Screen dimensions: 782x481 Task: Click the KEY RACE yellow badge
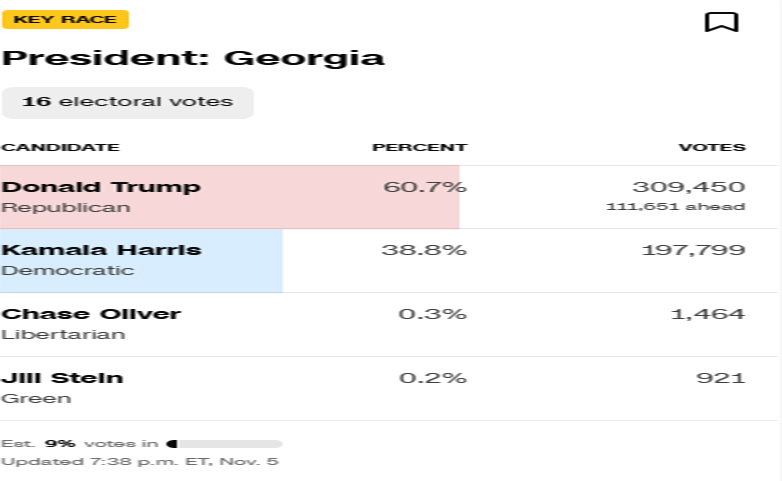coord(65,19)
